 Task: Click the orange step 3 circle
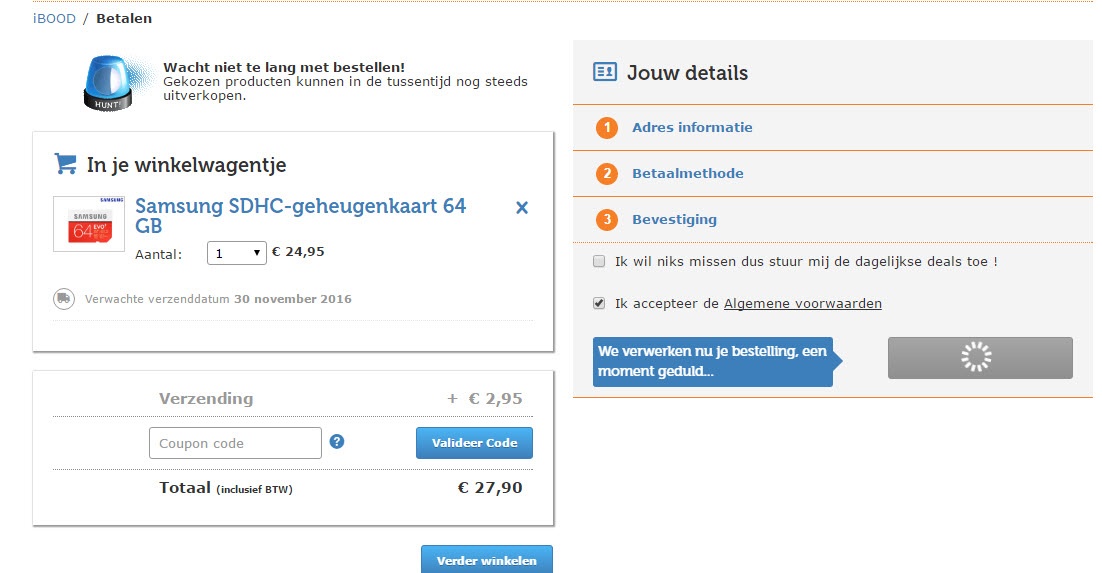(x=606, y=220)
